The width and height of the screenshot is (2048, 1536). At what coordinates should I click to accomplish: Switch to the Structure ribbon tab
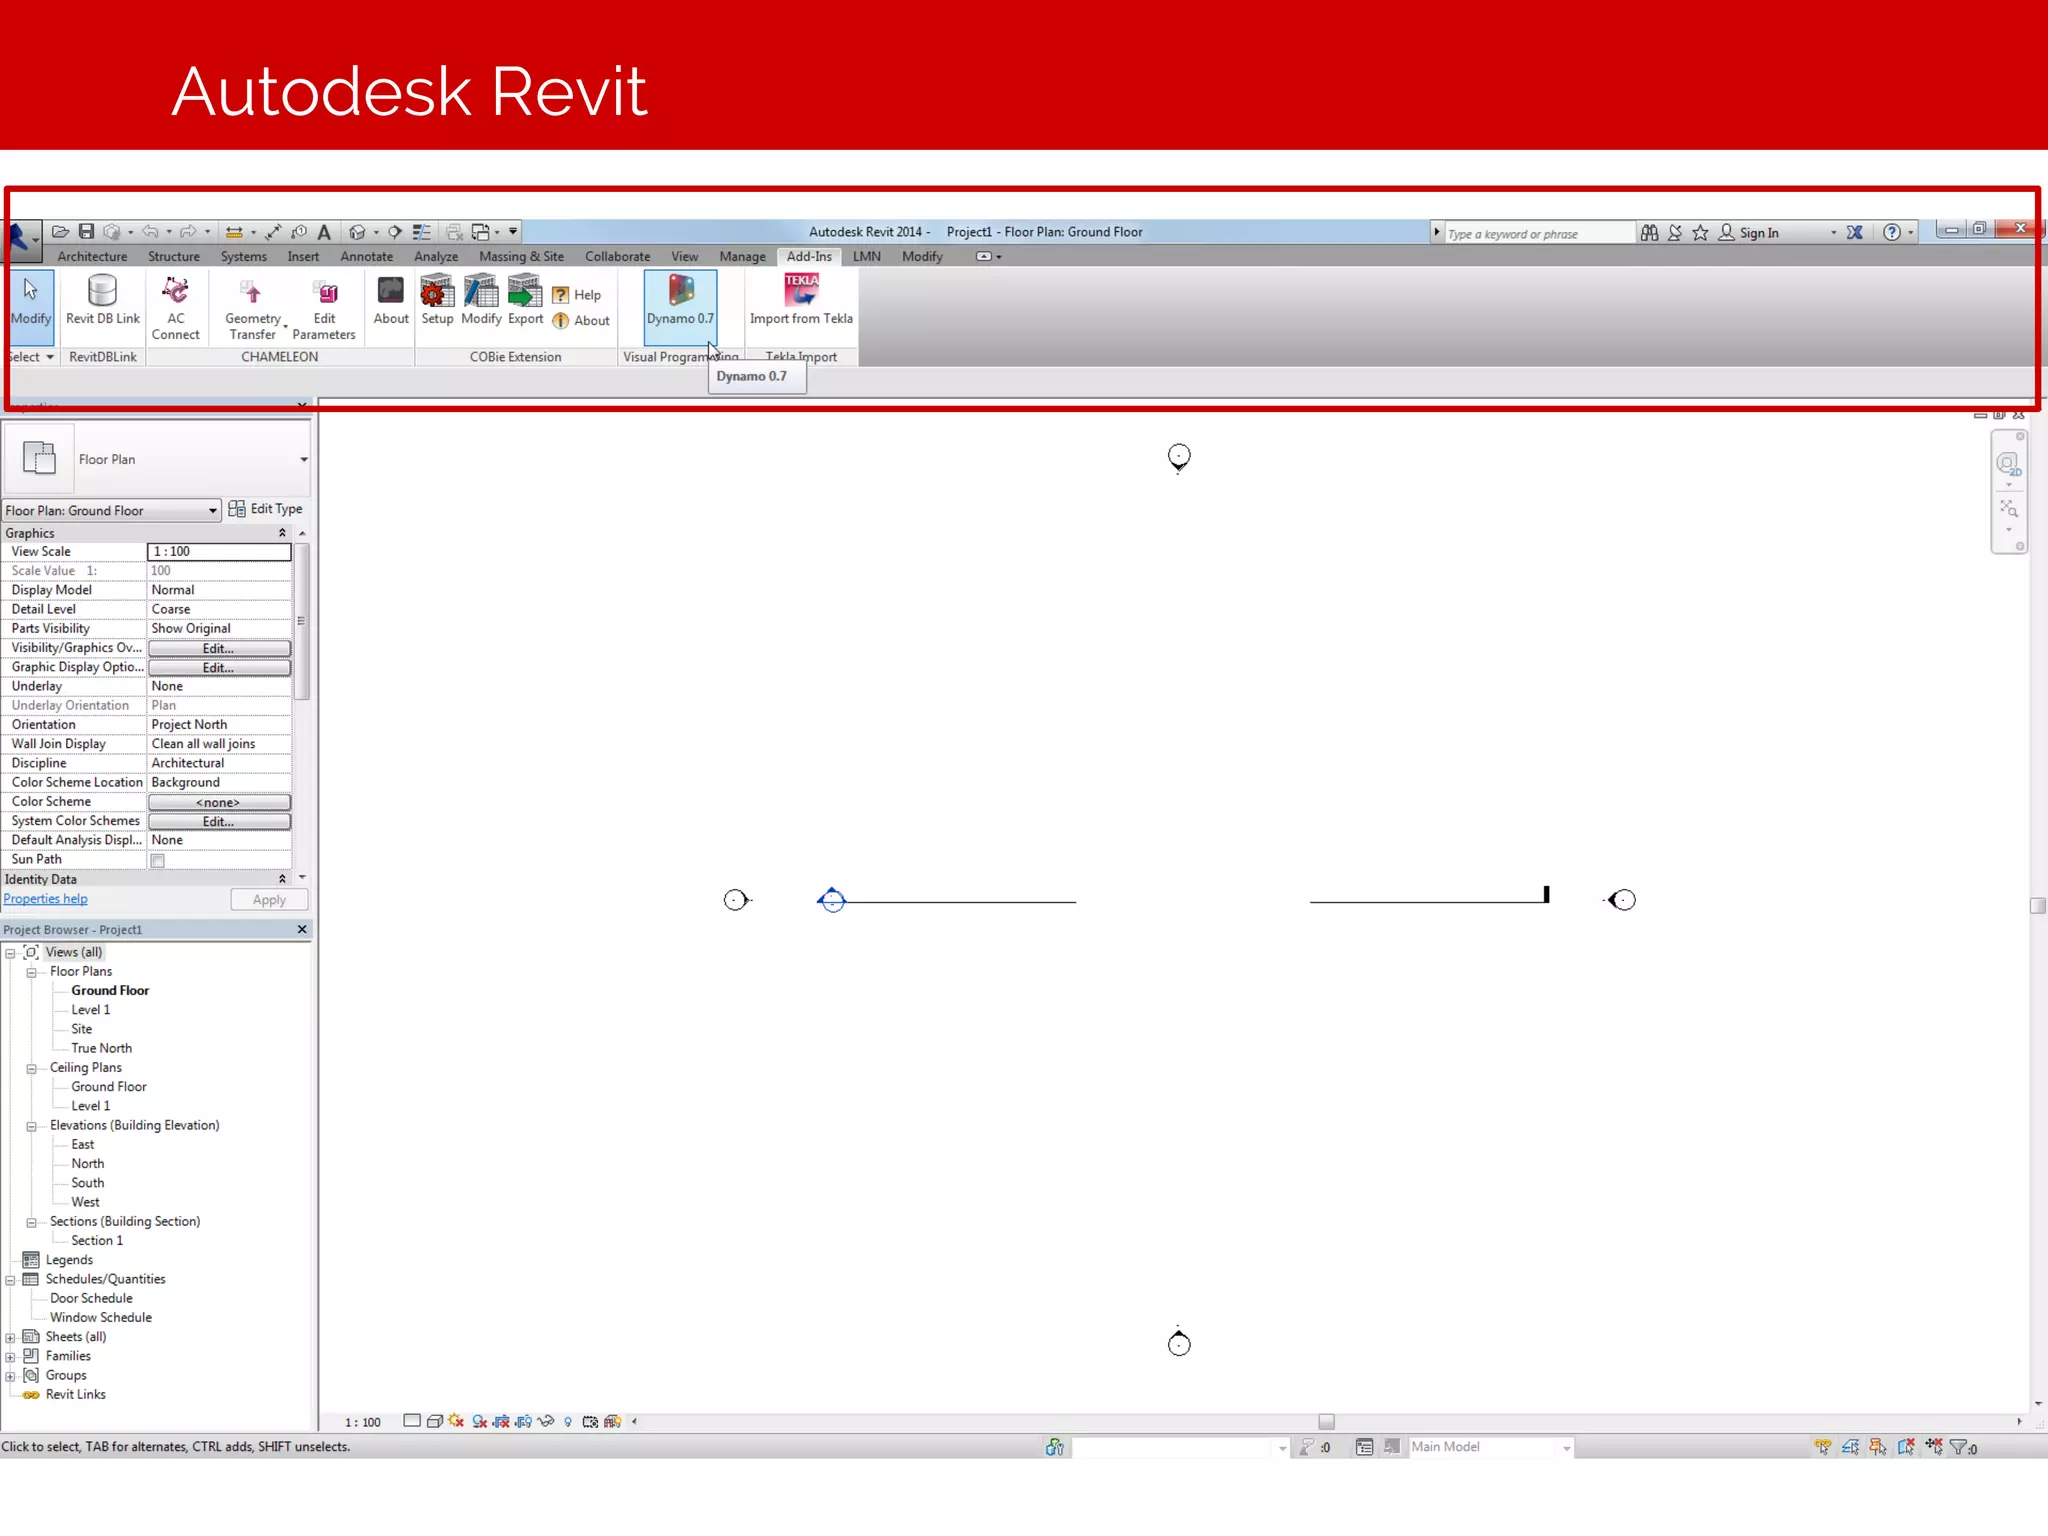tap(174, 257)
